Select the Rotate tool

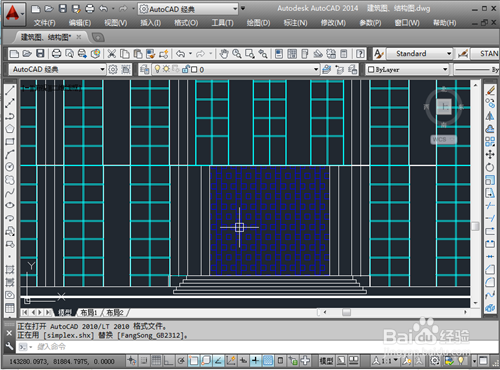490,167
